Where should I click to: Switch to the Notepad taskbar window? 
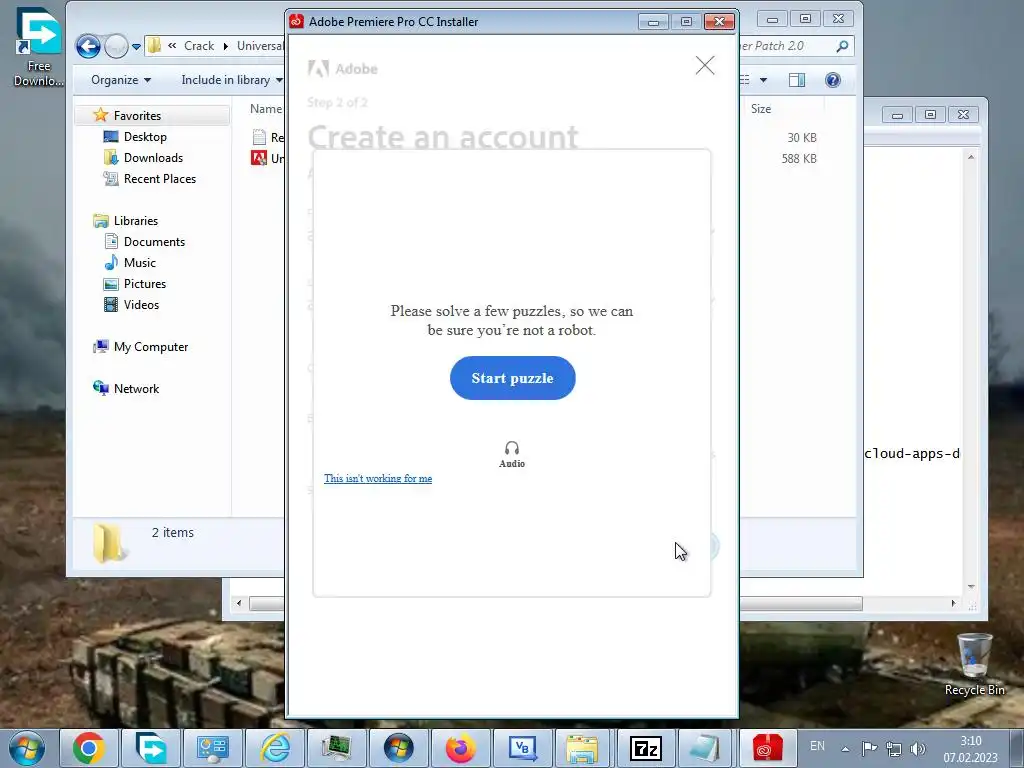click(x=705, y=748)
